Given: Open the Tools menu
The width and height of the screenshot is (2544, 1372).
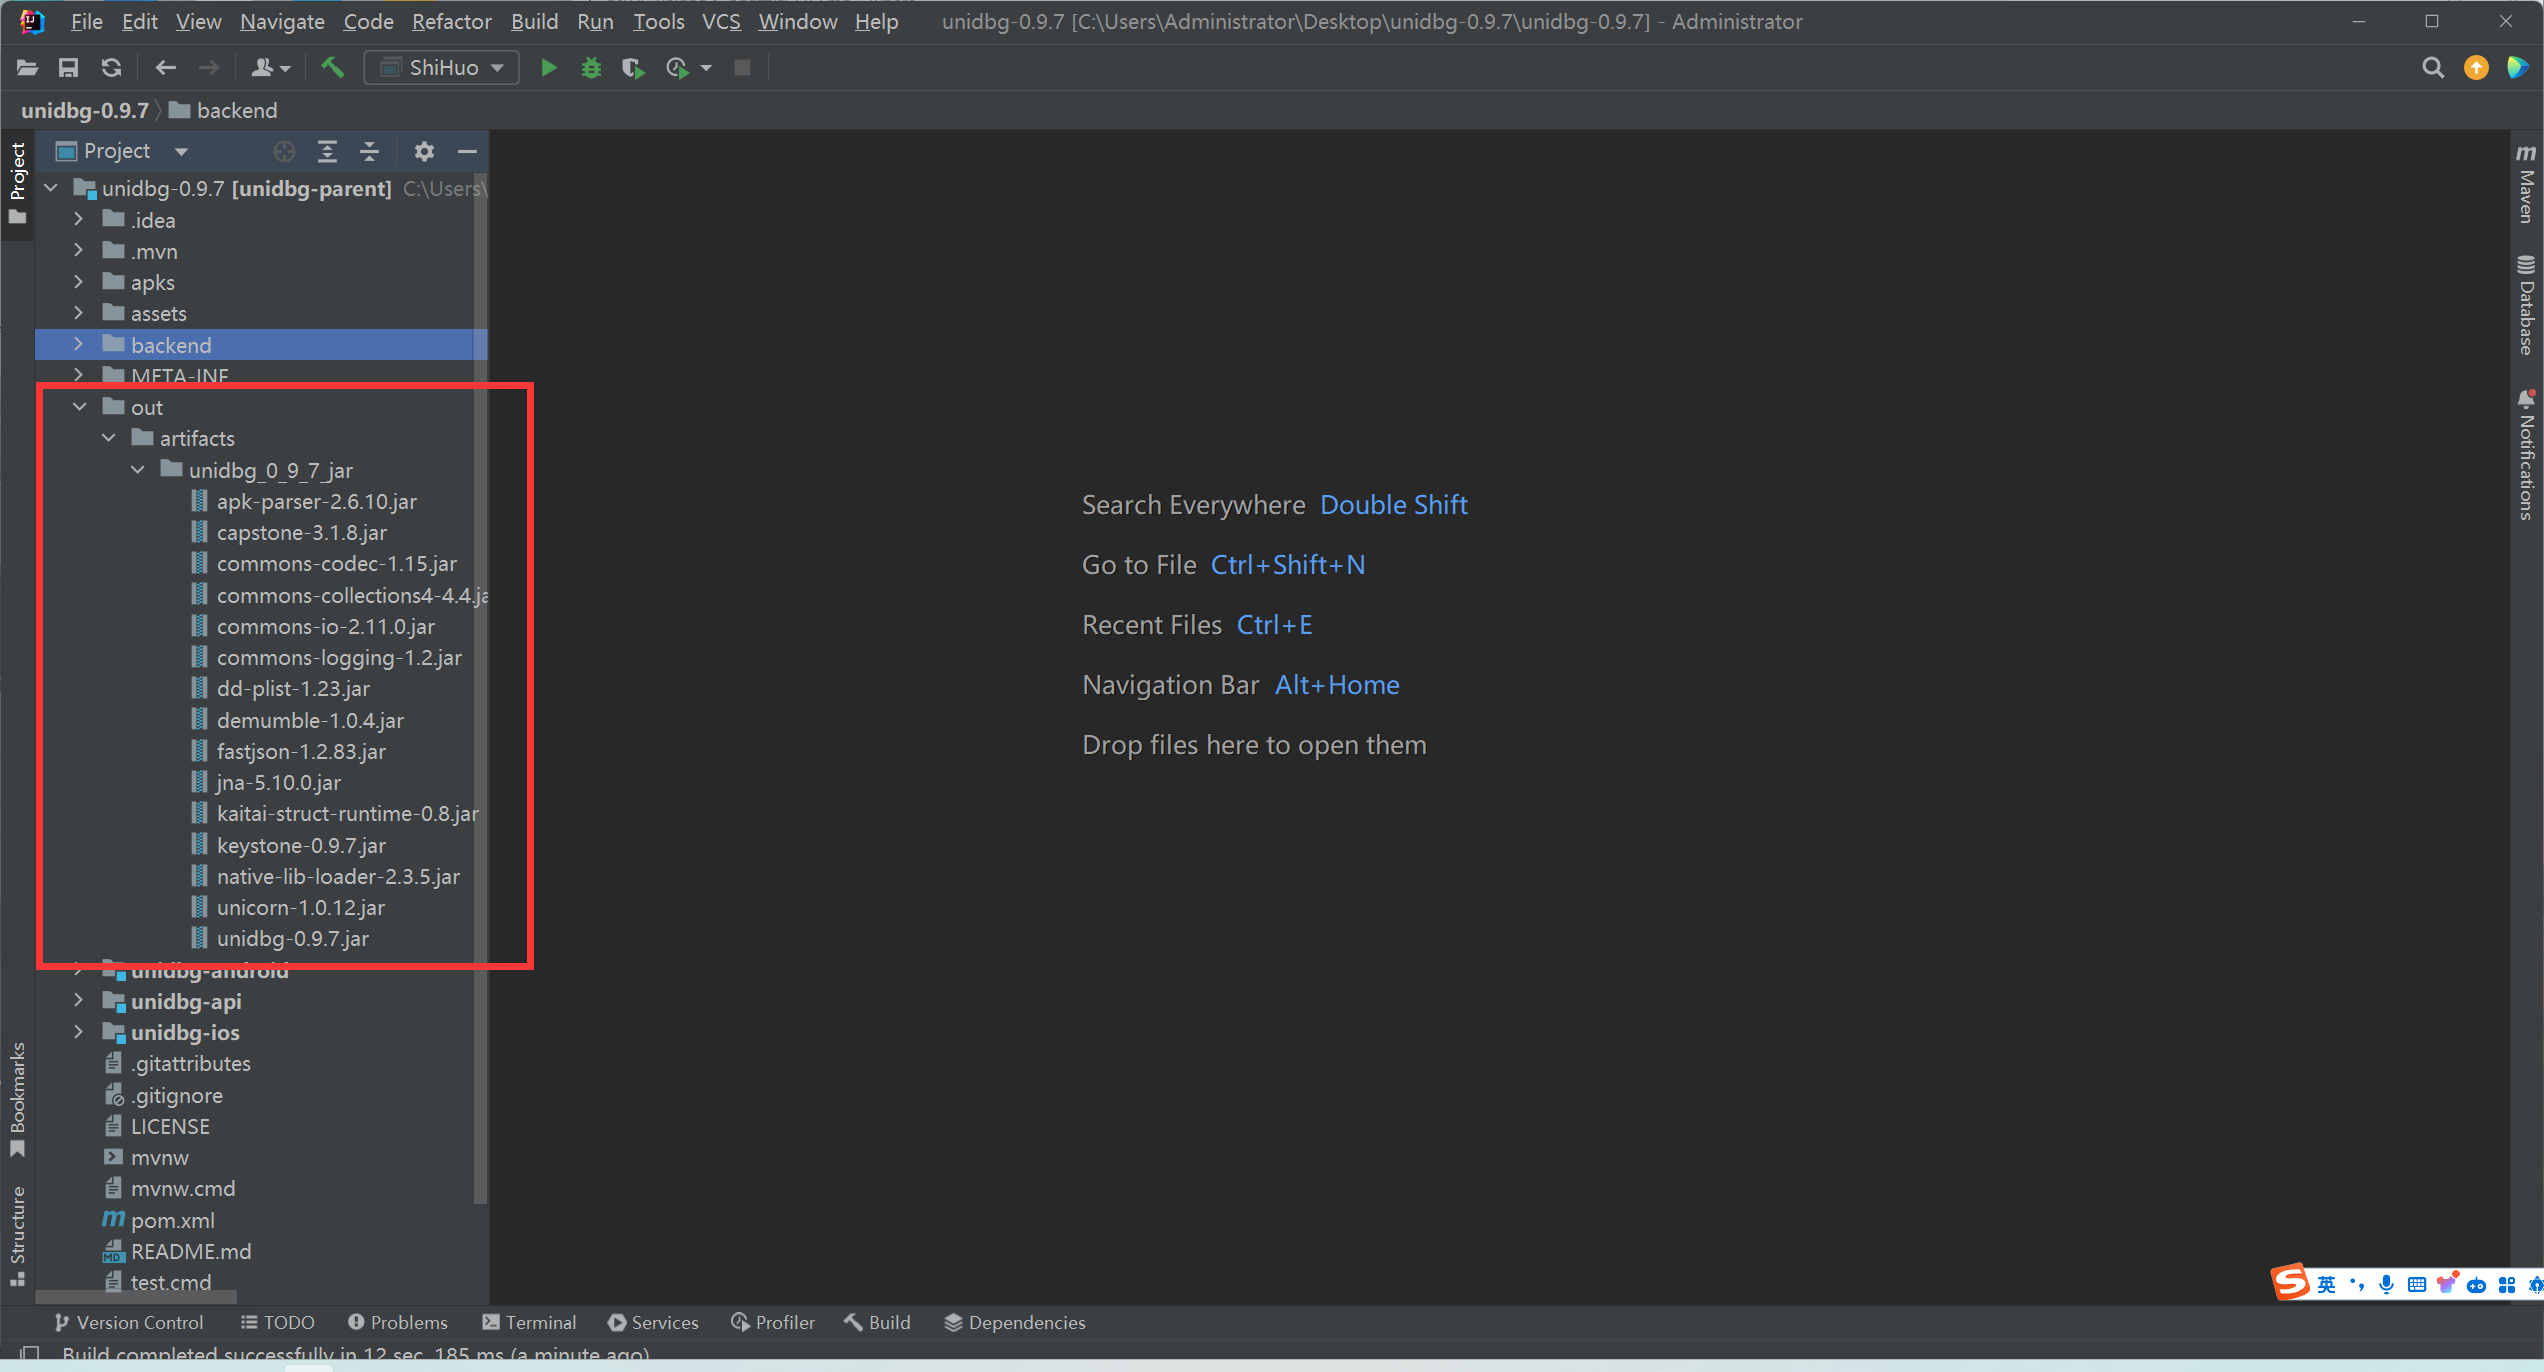Looking at the screenshot, I should 658,22.
